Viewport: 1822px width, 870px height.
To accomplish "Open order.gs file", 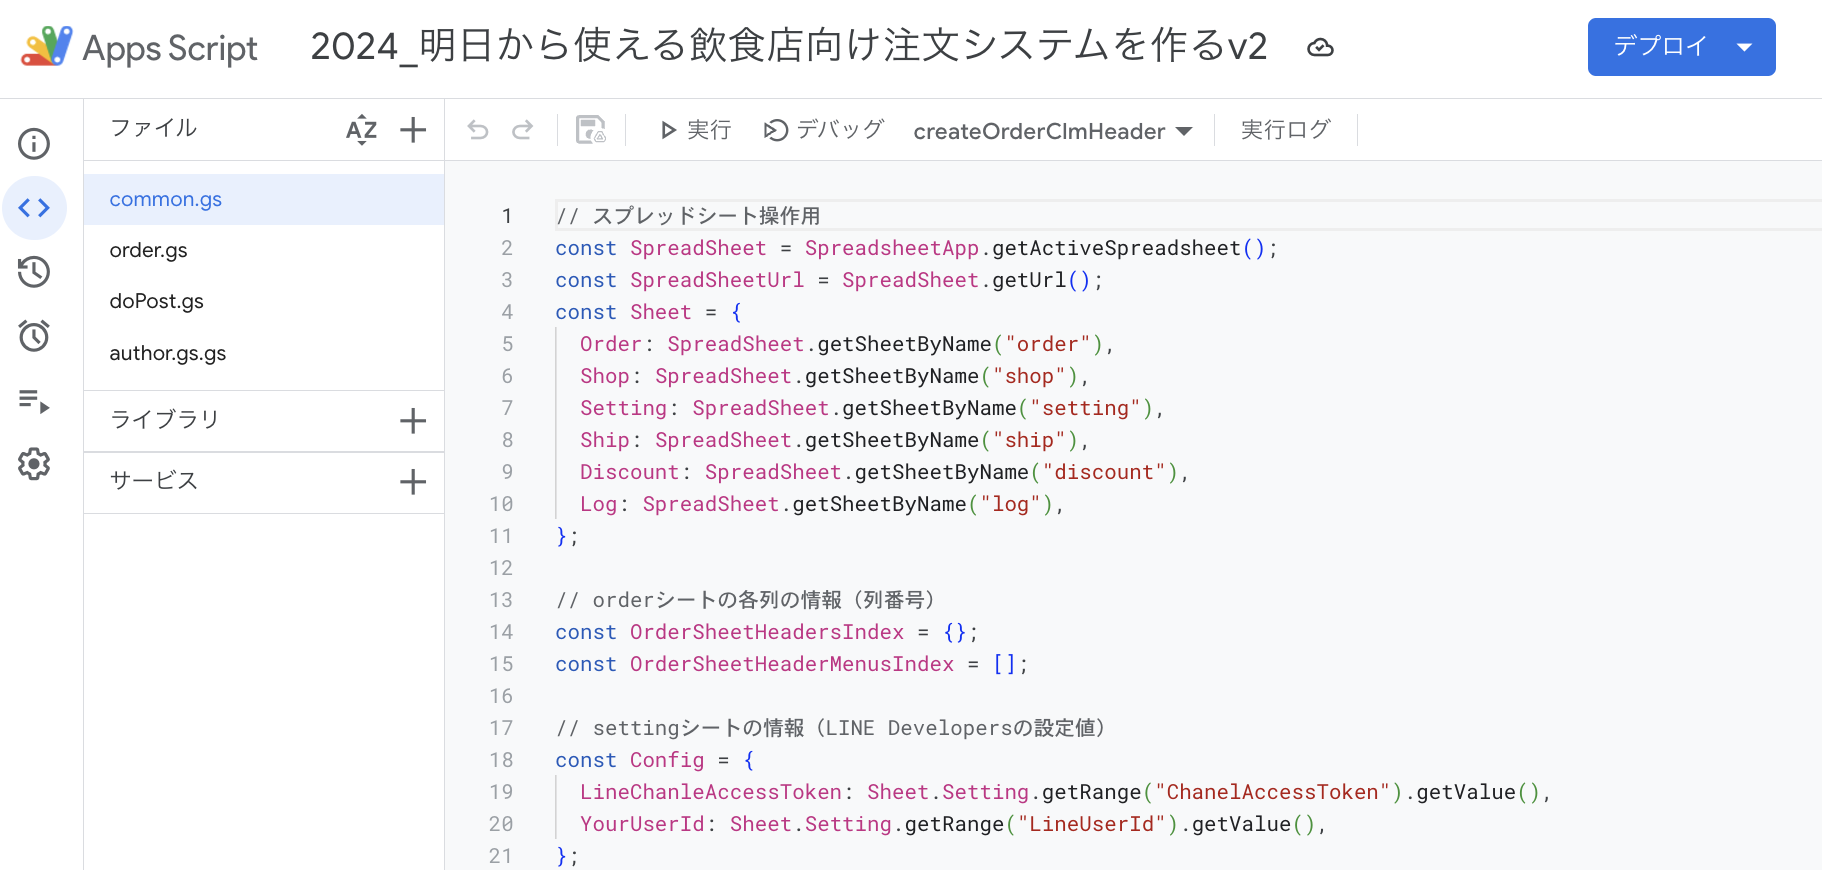I will coord(264,250).
